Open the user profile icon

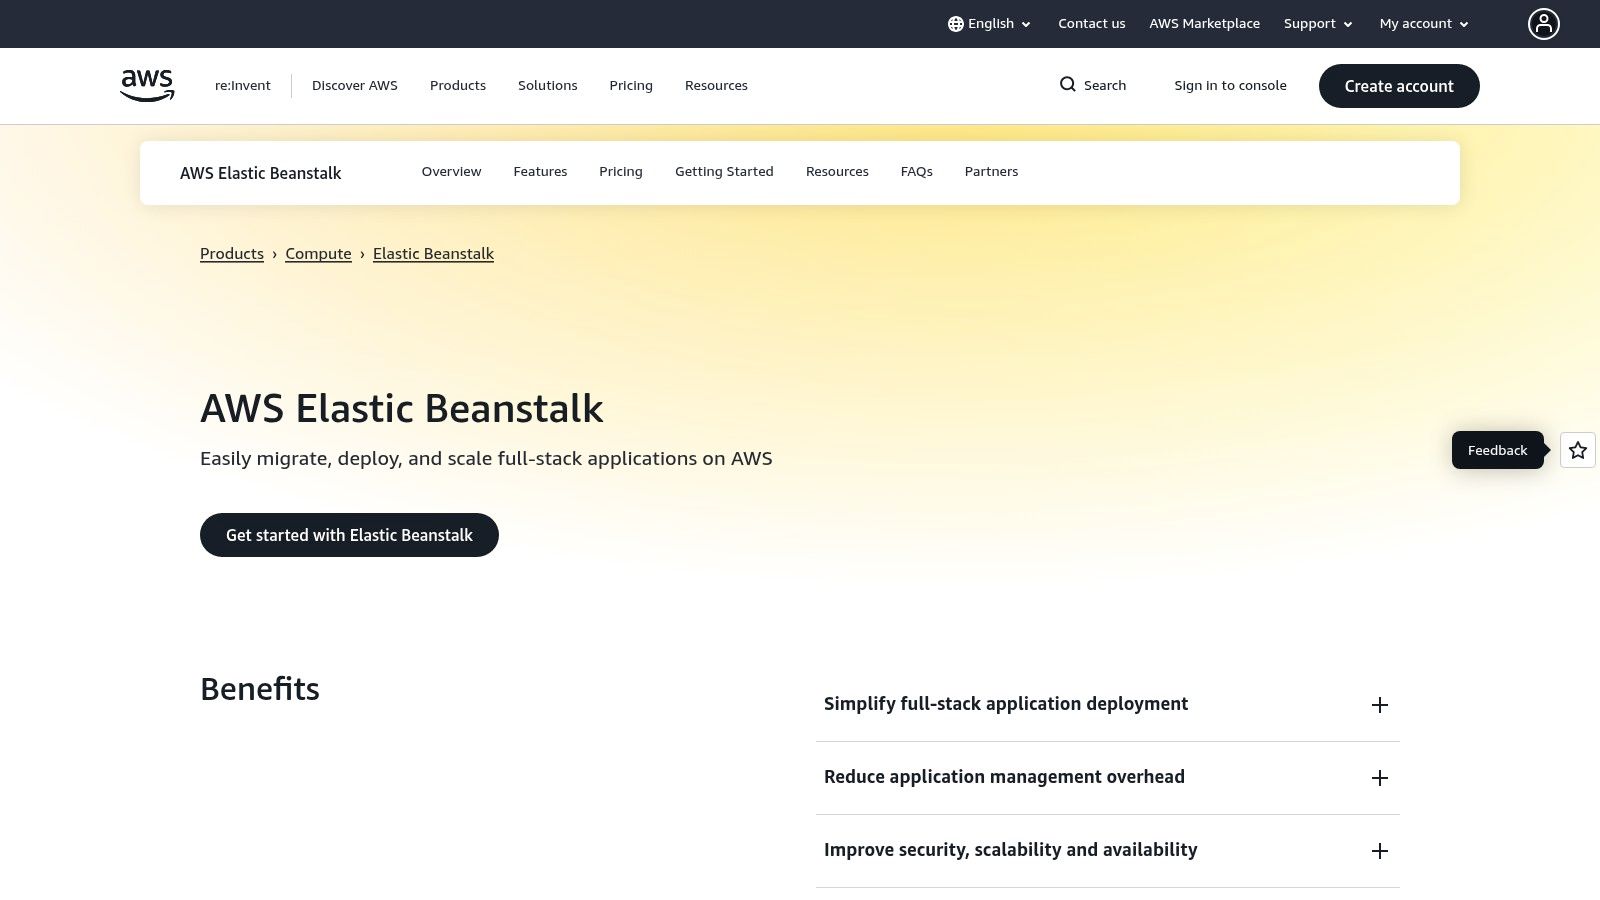1543,24
